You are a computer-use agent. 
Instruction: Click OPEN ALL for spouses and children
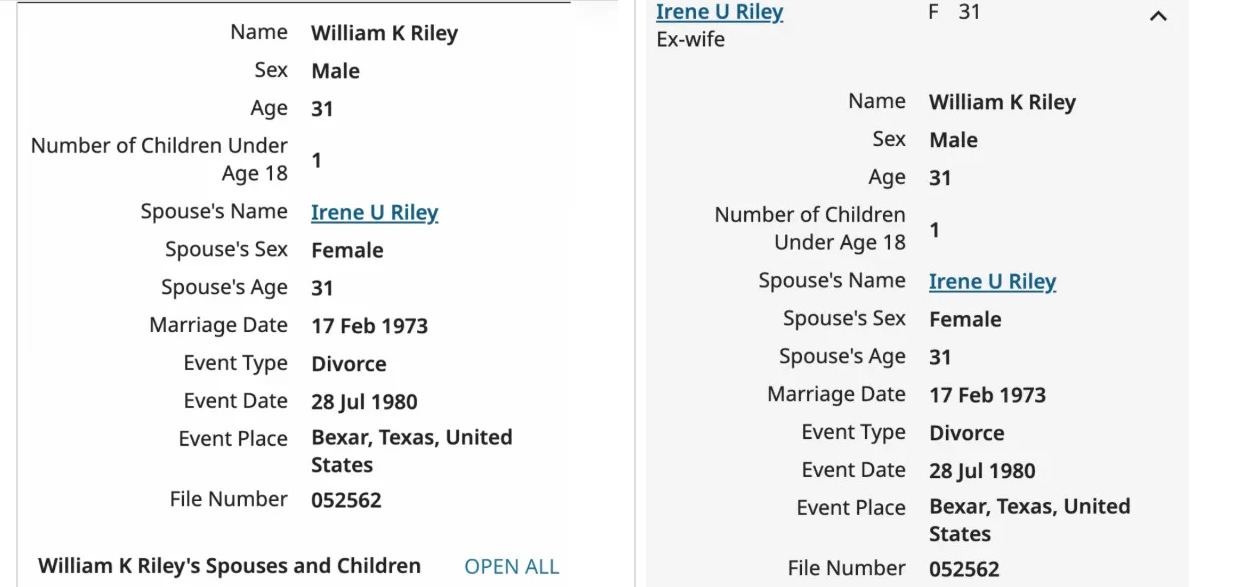tap(511, 567)
